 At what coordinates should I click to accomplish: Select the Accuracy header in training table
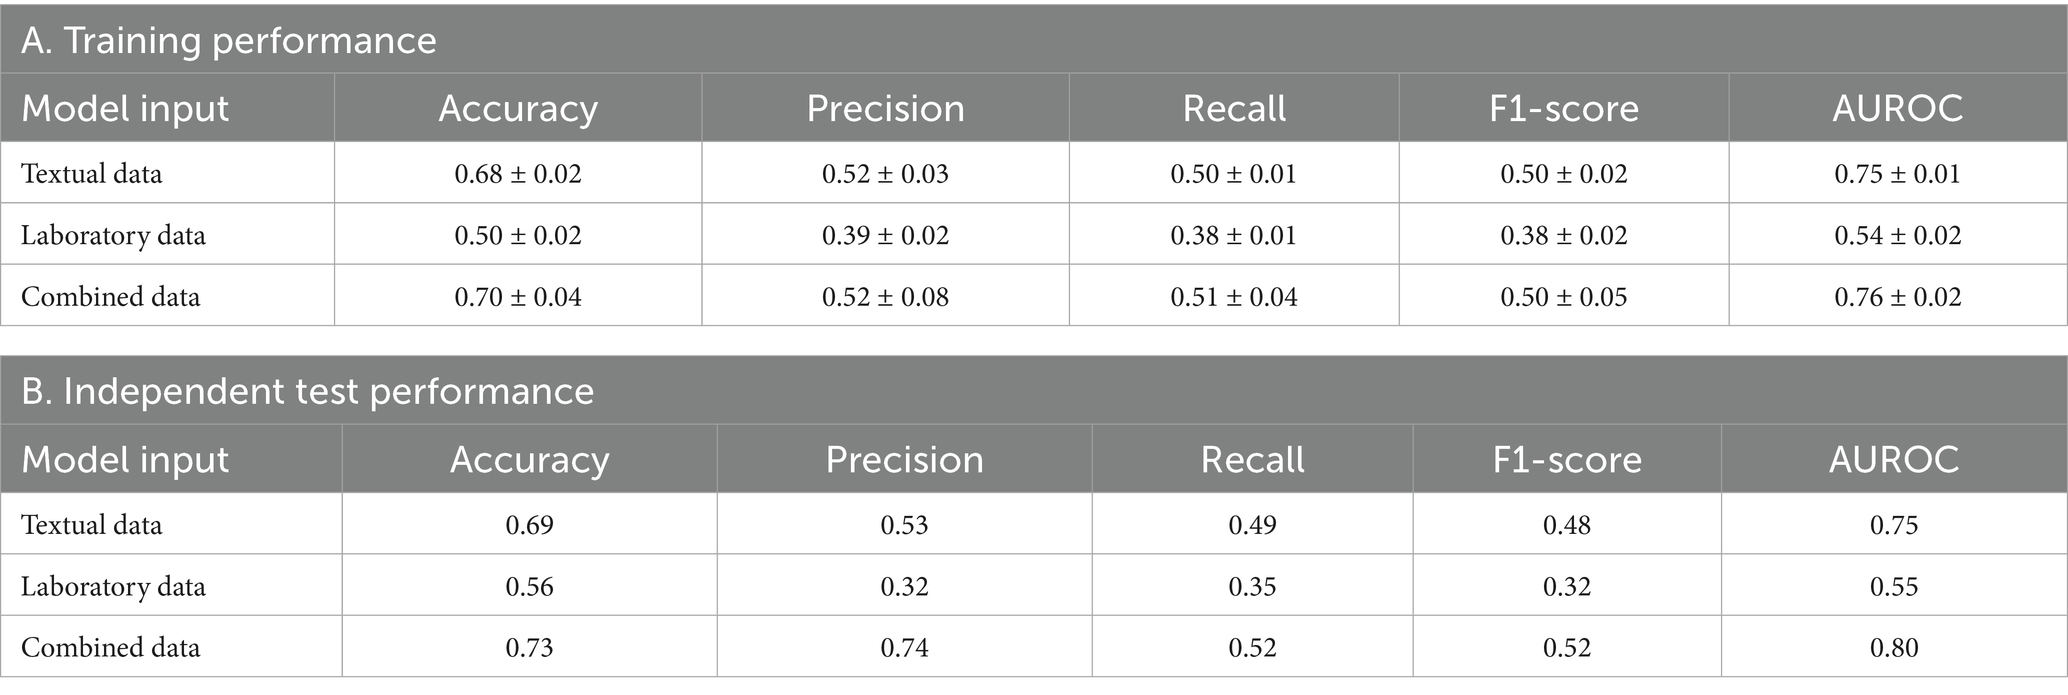[518, 109]
